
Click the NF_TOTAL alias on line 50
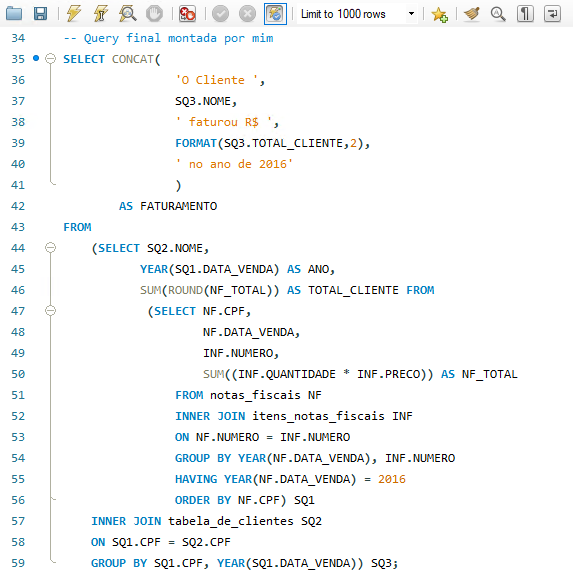pyautogui.click(x=490, y=374)
